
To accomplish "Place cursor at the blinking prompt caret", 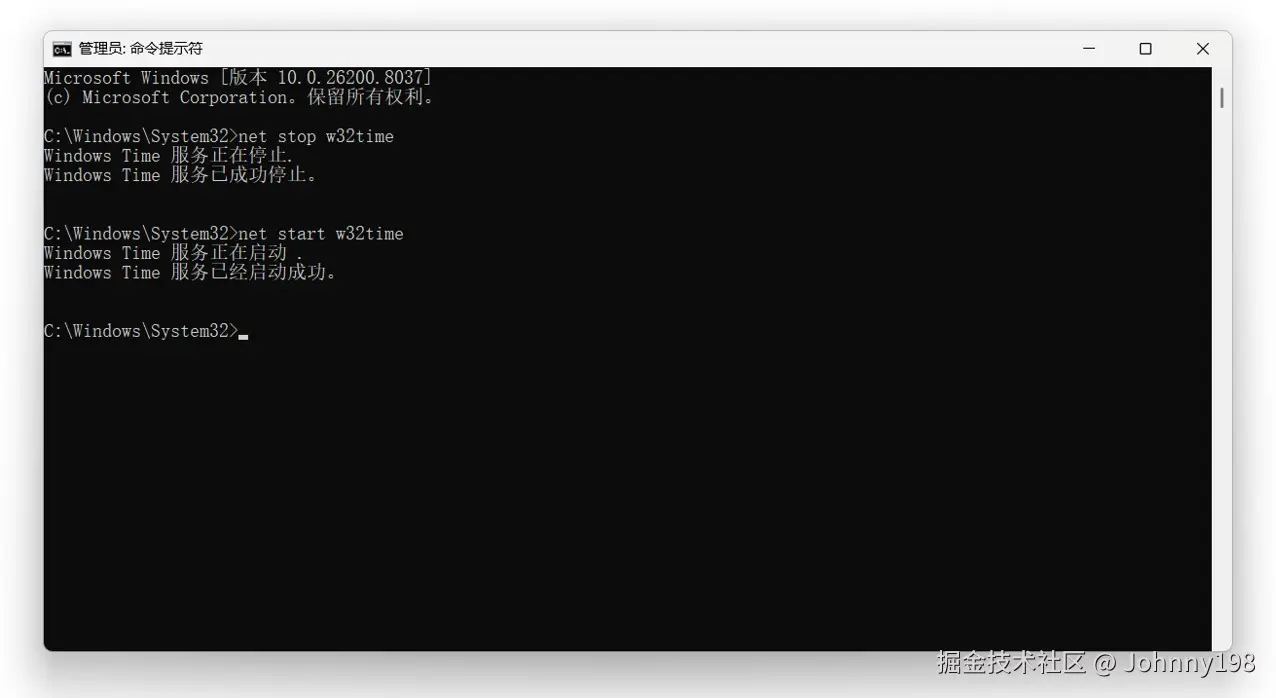I will (243, 337).
